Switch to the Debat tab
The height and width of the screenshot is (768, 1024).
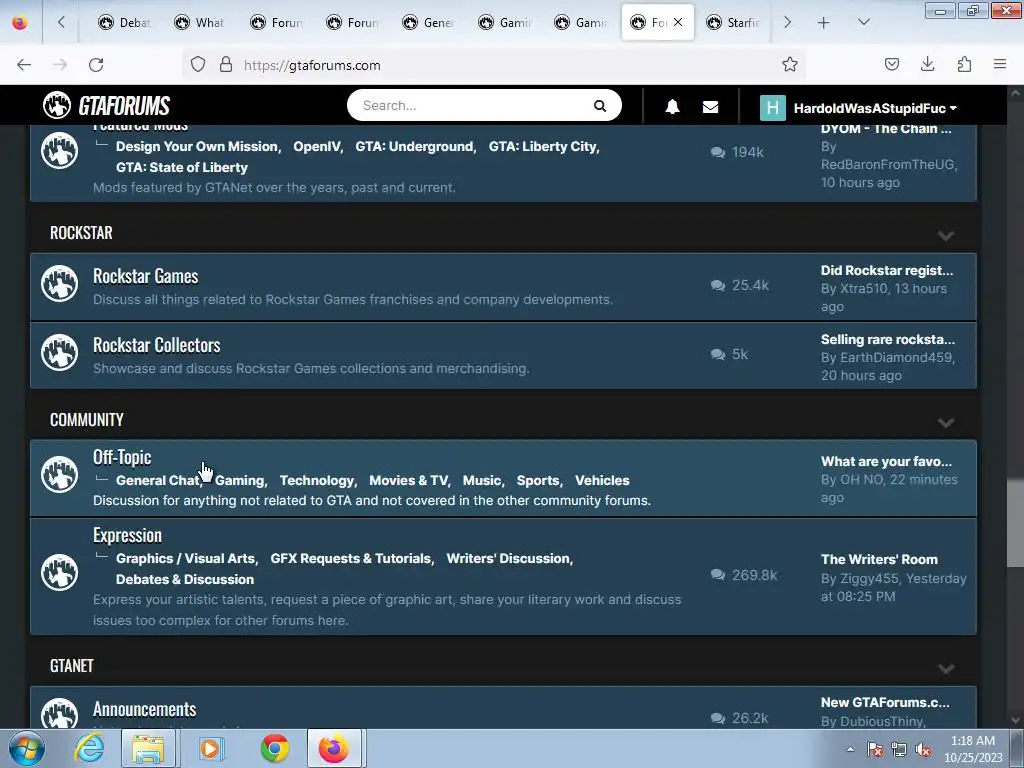[x=124, y=23]
